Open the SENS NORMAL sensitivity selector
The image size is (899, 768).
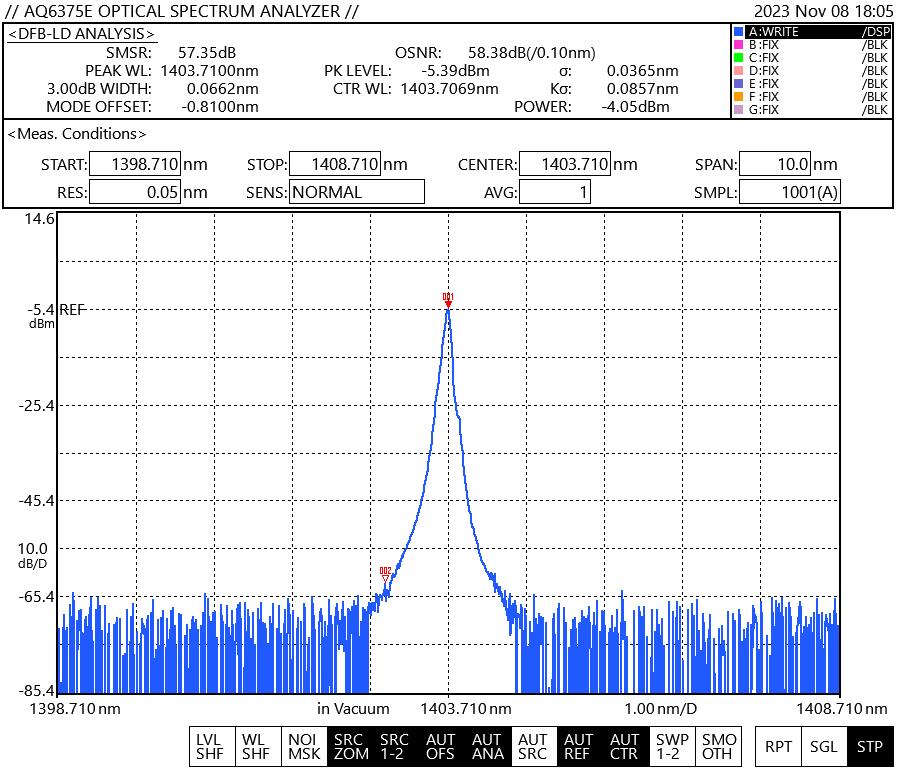tap(356, 192)
